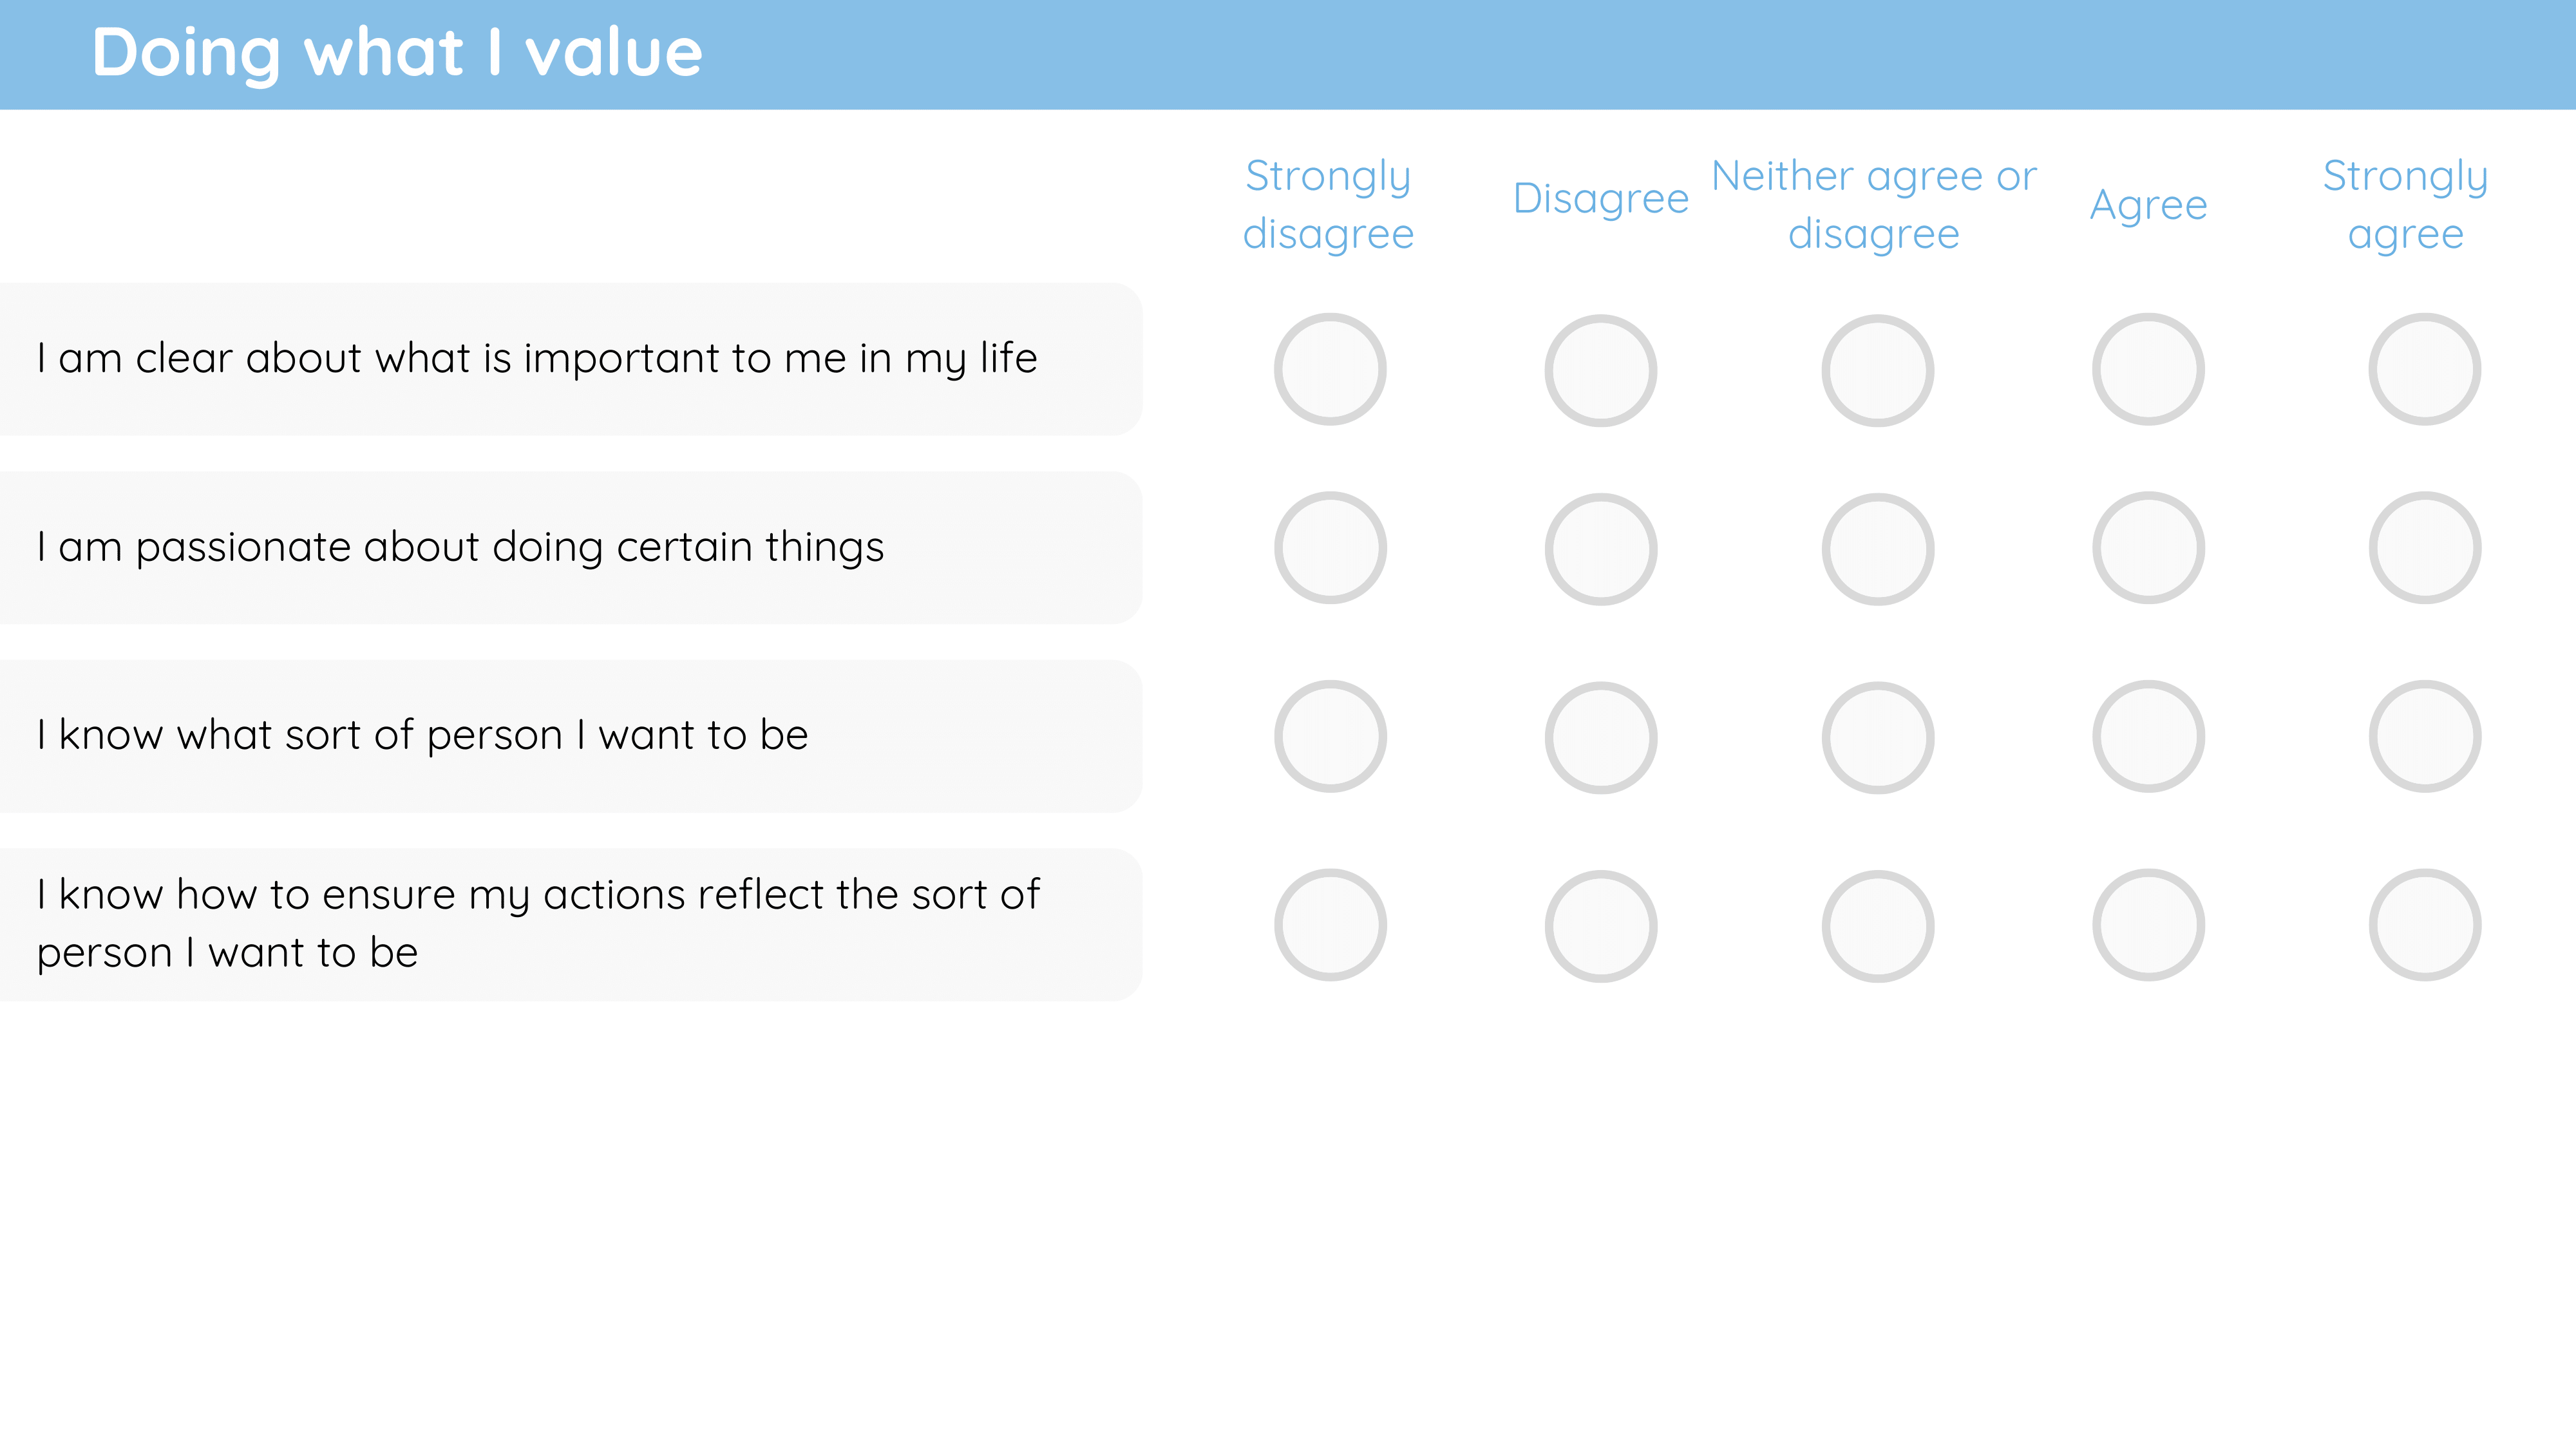Select Agree for clear about what is important
2576x1449 pixels.
point(2149,370)
